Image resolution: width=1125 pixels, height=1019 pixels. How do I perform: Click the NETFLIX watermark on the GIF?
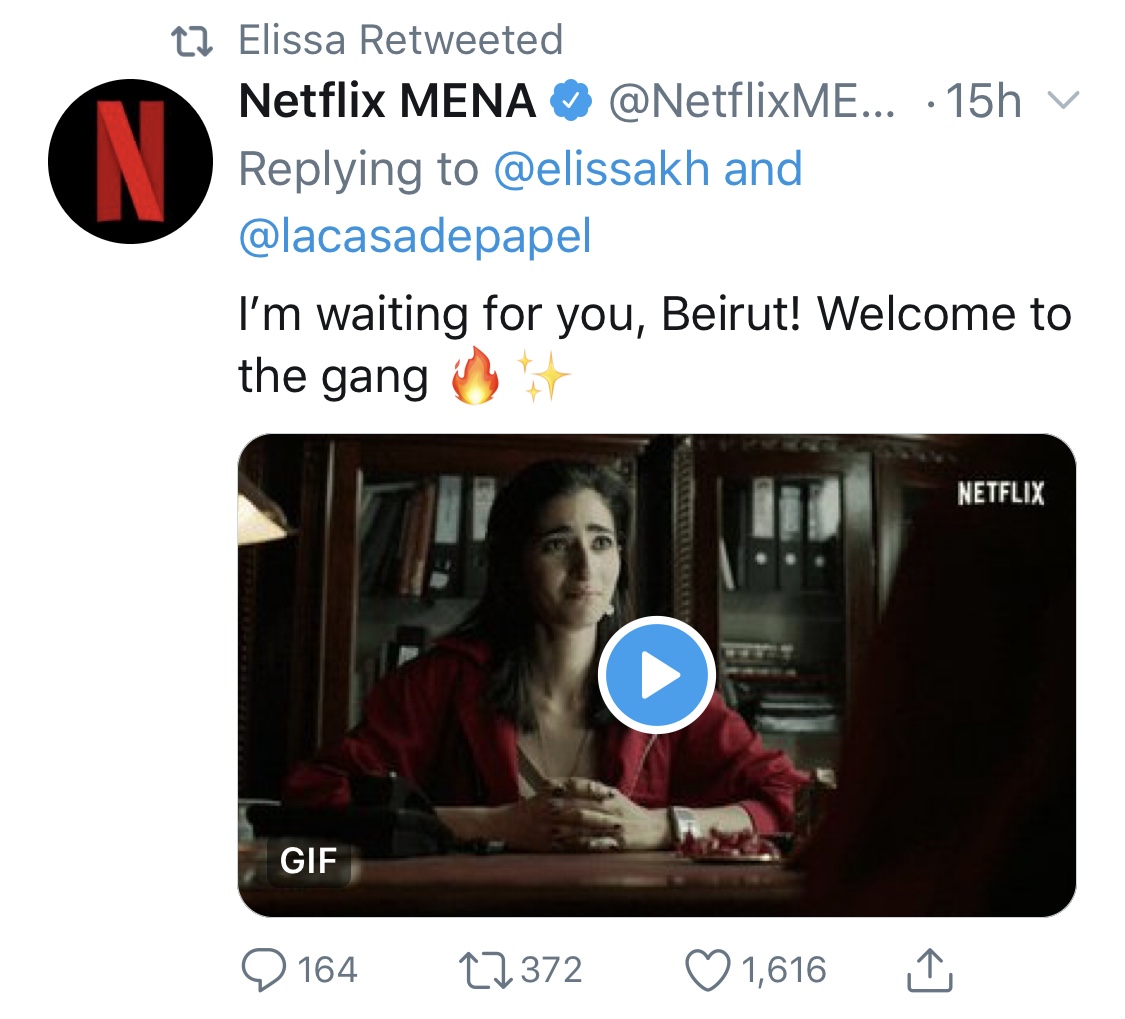(1000, 494)
